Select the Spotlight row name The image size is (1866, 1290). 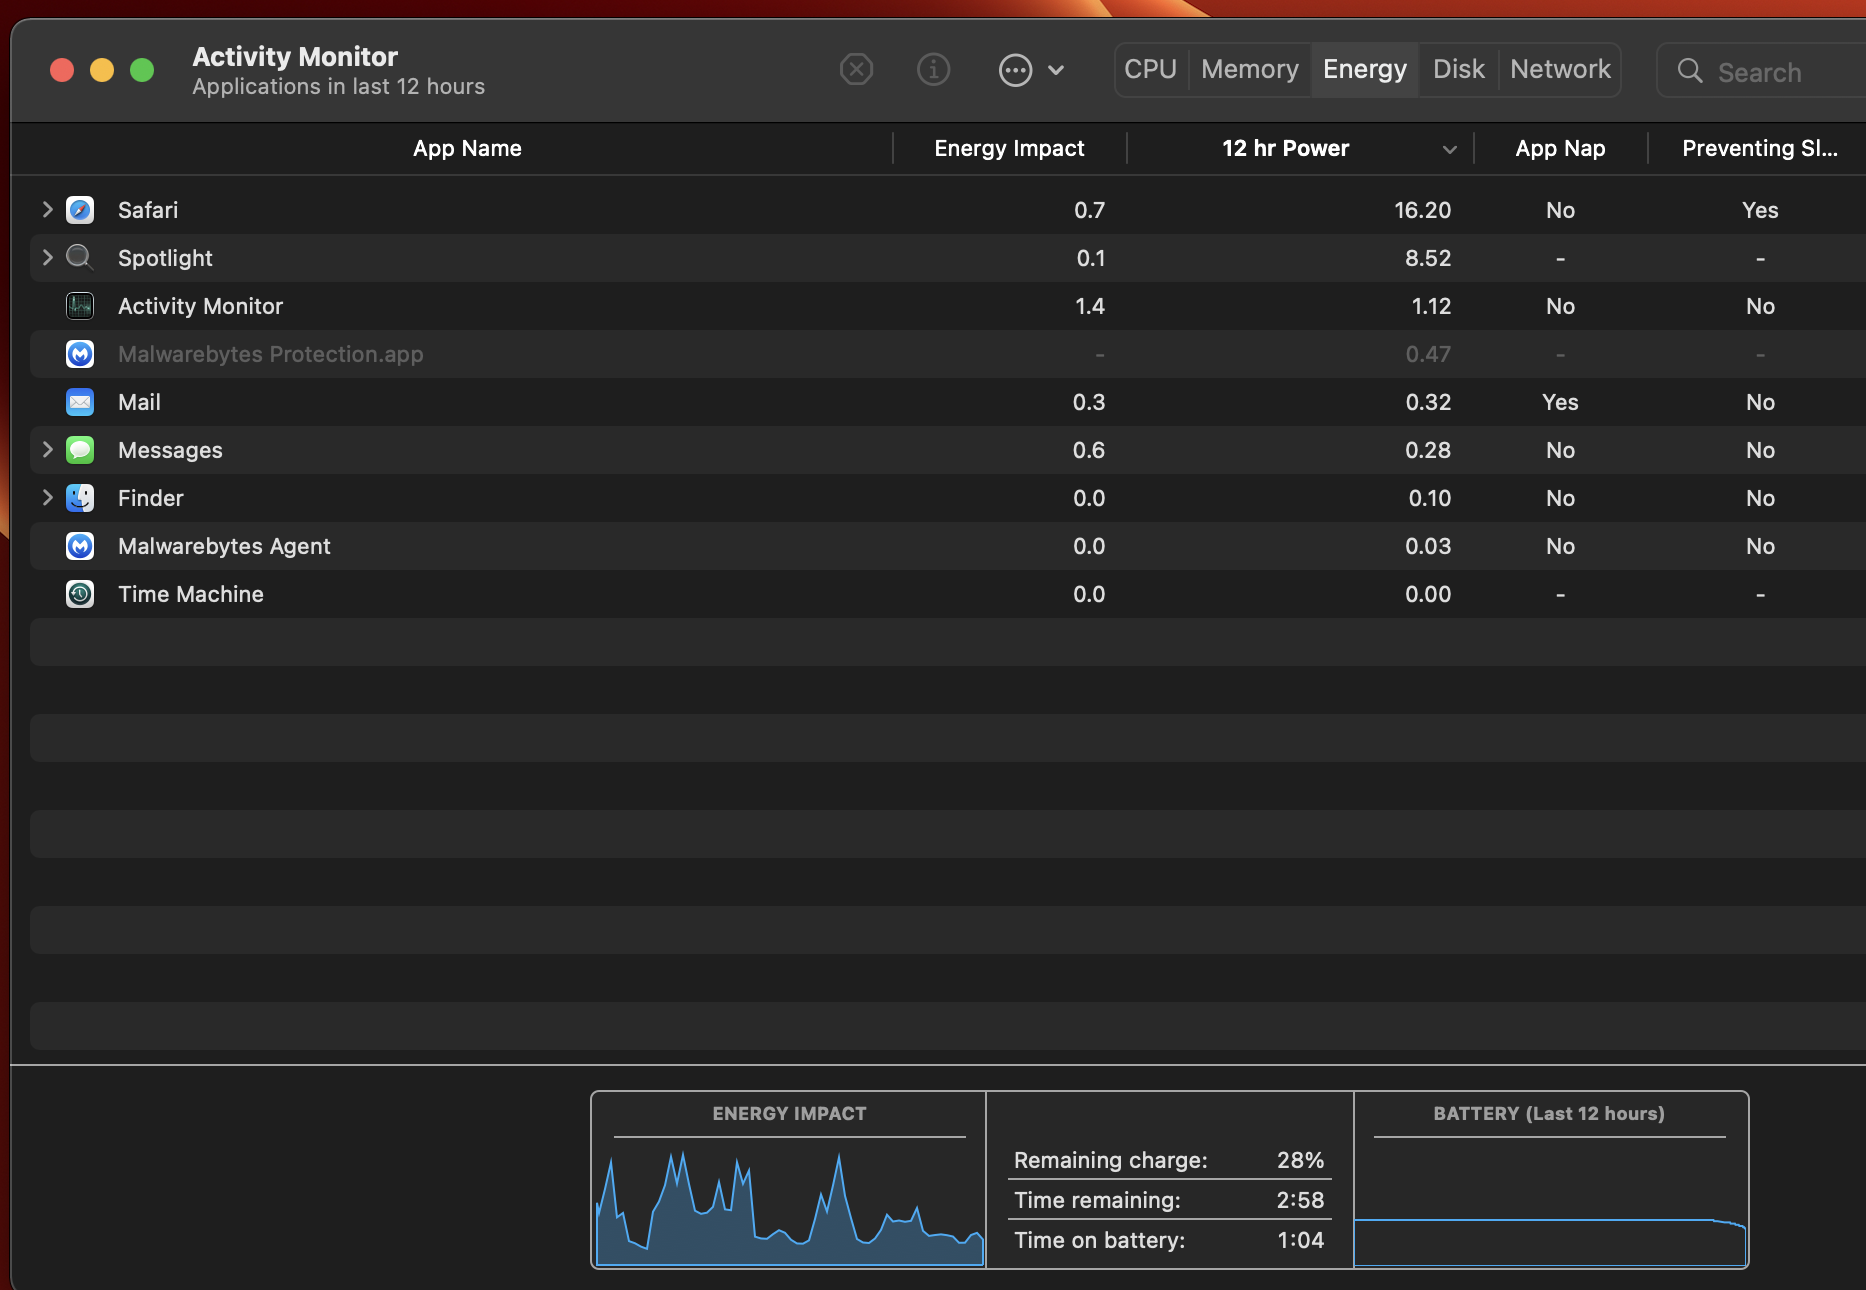tap(165, 258)
